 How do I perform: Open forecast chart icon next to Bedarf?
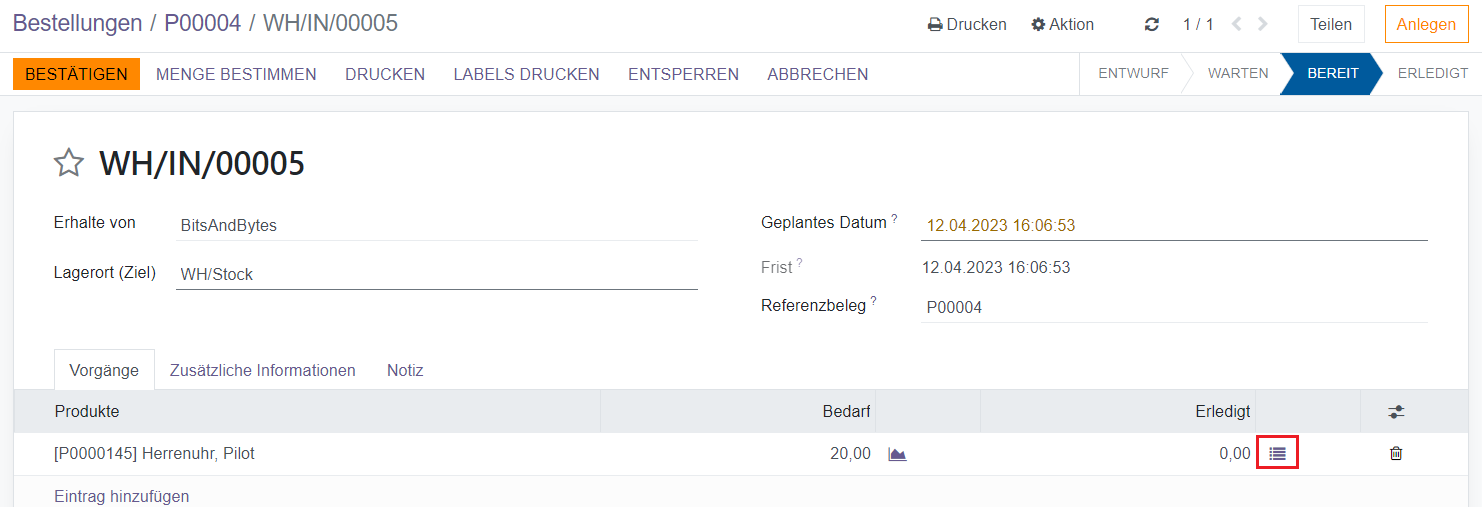897,454
